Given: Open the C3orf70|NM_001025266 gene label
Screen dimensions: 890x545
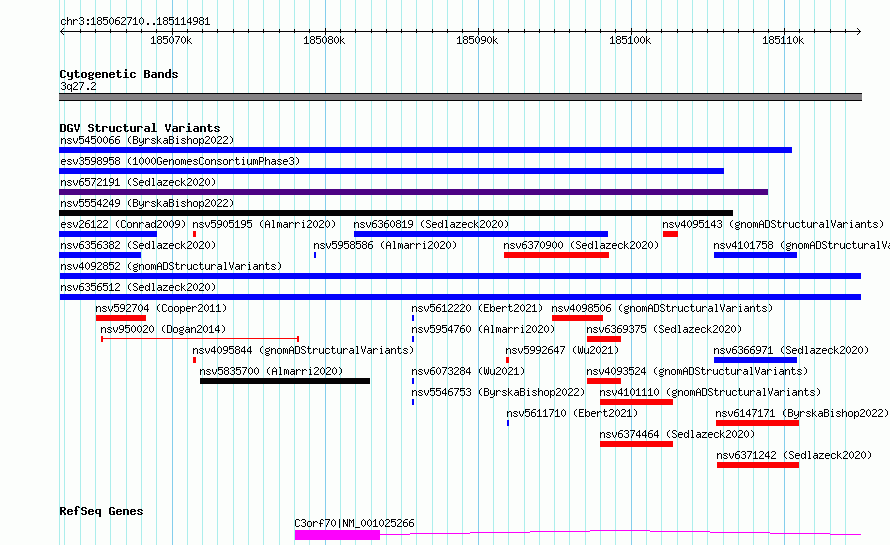Looking at the screenshot, I should [354, 523].
